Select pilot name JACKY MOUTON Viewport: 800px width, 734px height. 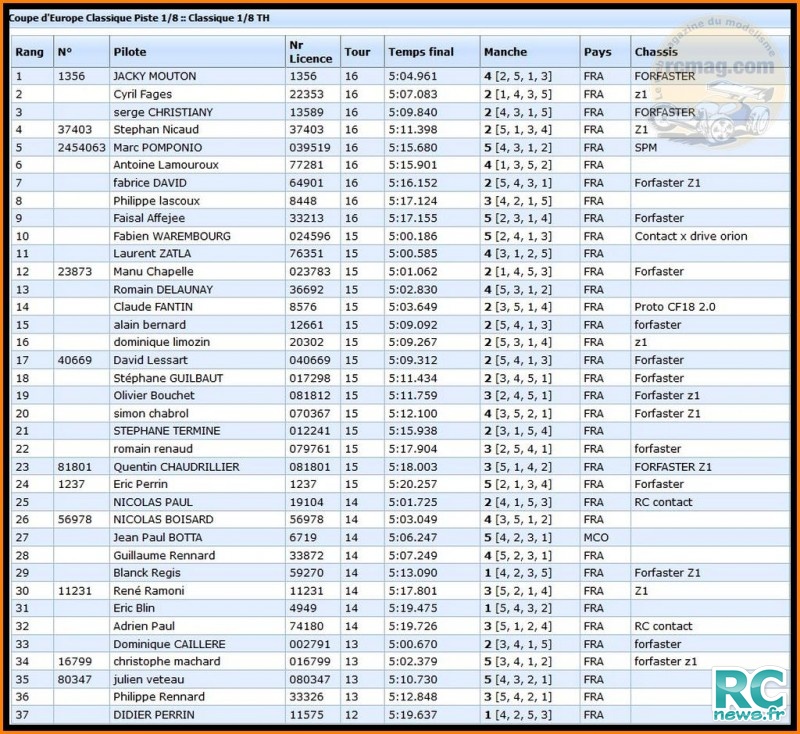[x=155, y=77]
